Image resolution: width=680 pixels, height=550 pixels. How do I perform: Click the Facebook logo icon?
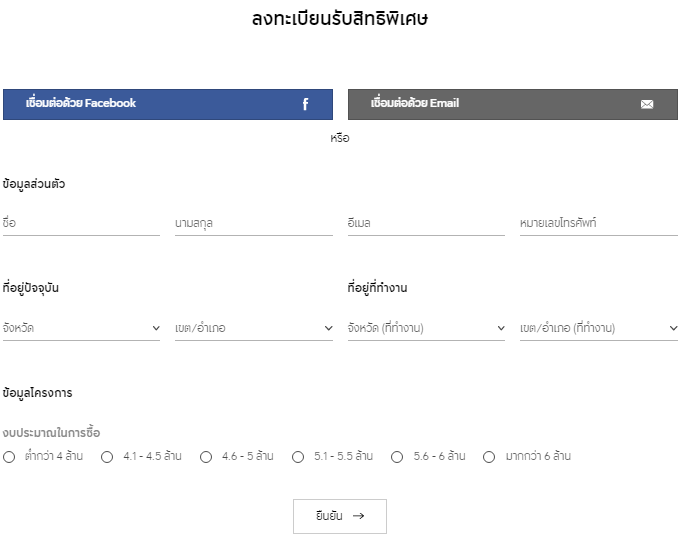pyautogui.click(x=305, y=104)
